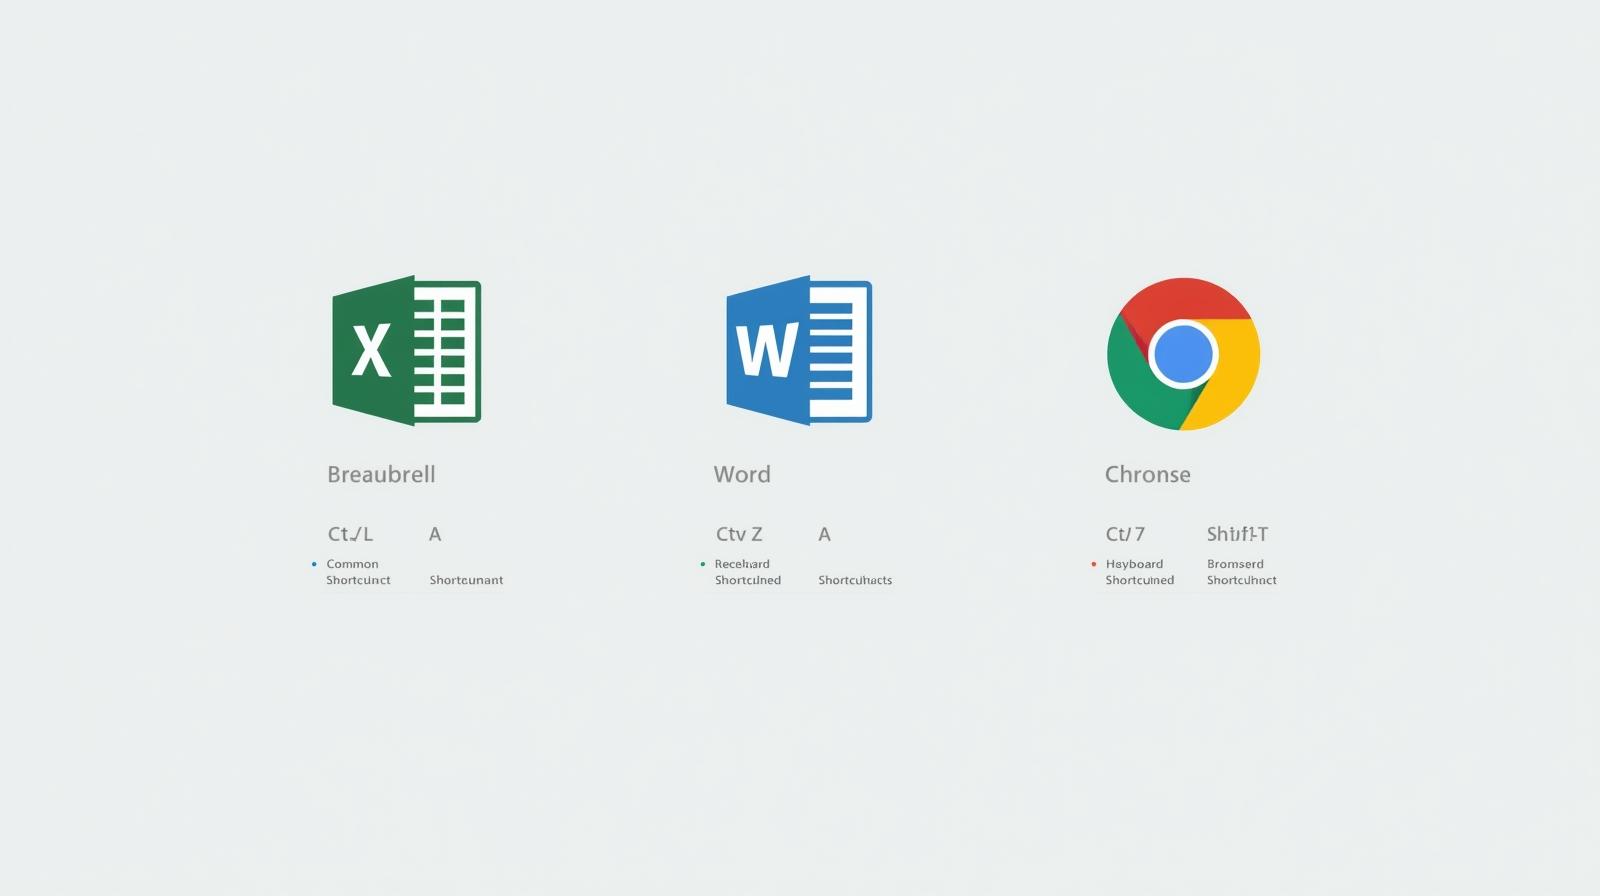
Task: Select the "Breaubrell" label under Excel
Action: [x=381, y=474]
